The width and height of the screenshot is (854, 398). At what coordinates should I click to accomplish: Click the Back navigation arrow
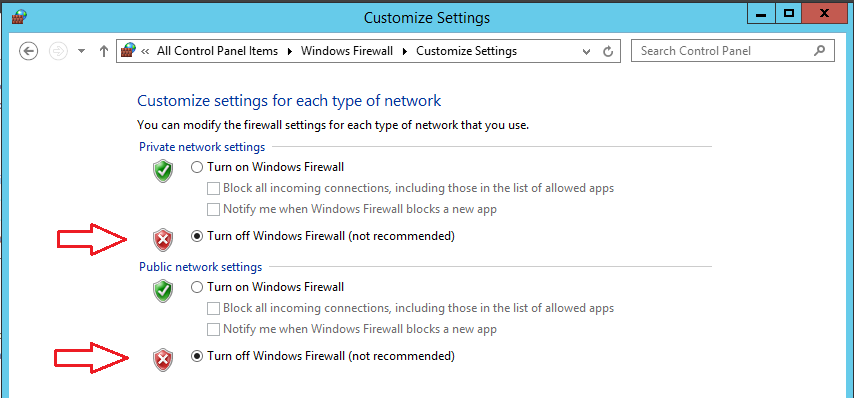coord(28,51)
